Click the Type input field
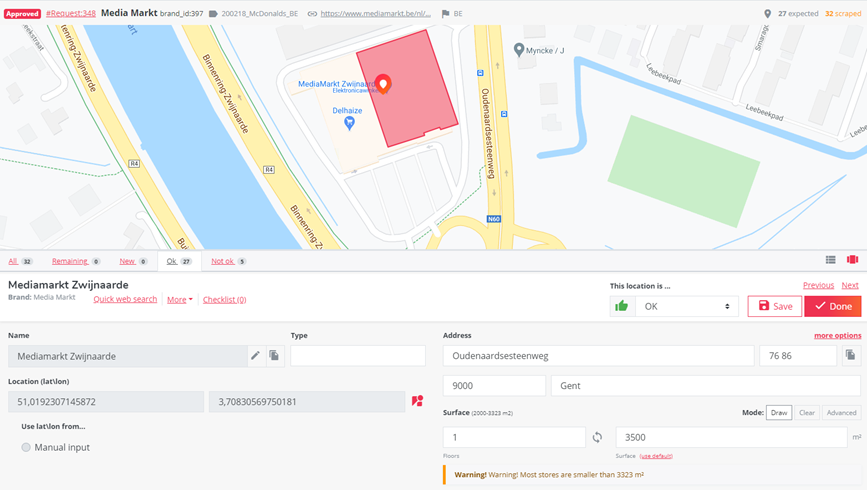The width and height of the screenshot is (867, 490). coord(358,356)
